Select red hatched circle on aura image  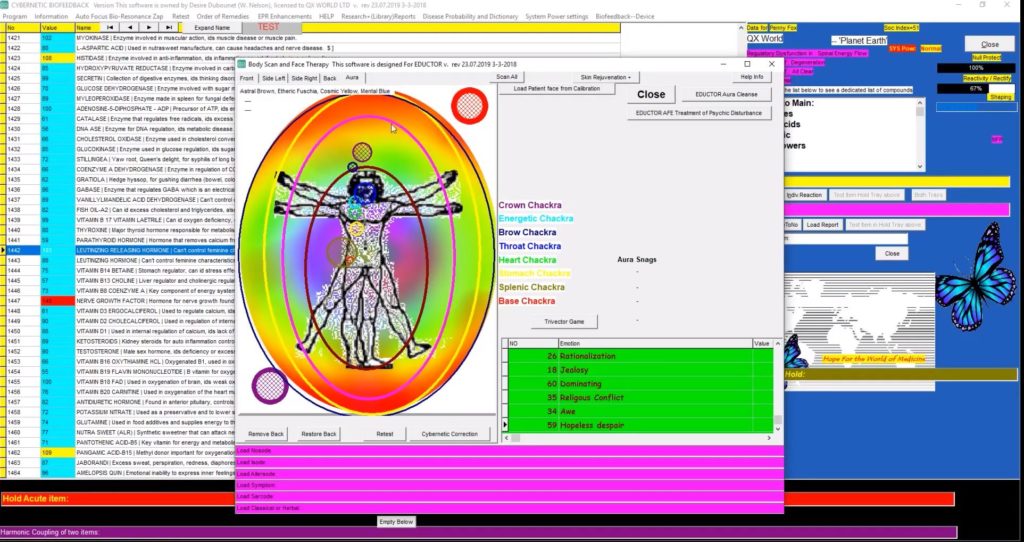click(469, 106)
